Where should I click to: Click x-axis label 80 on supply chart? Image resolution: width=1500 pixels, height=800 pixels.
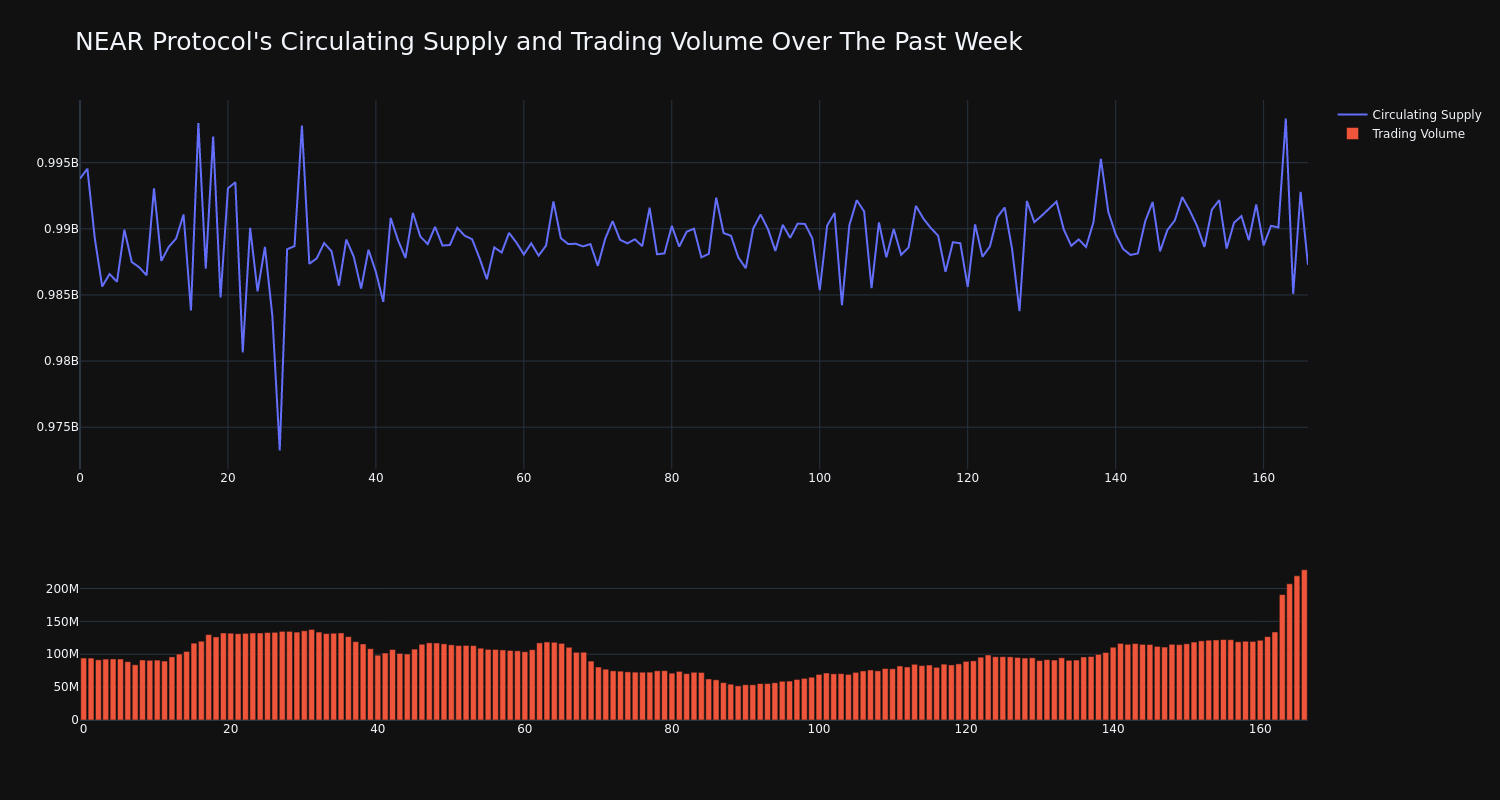click(x=672, y=478)
